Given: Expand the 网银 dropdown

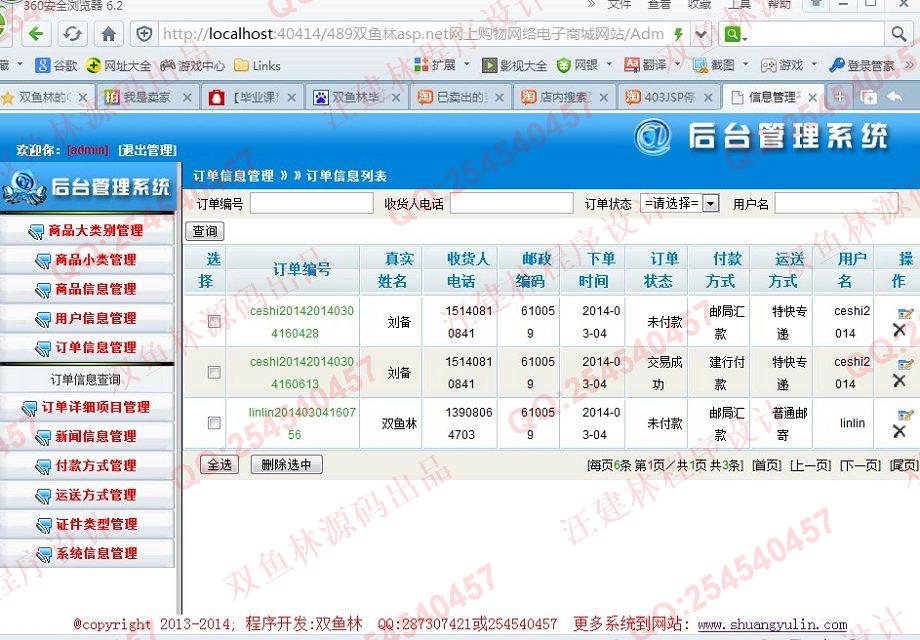Looking at the screenshot, I should pos(609,64).
